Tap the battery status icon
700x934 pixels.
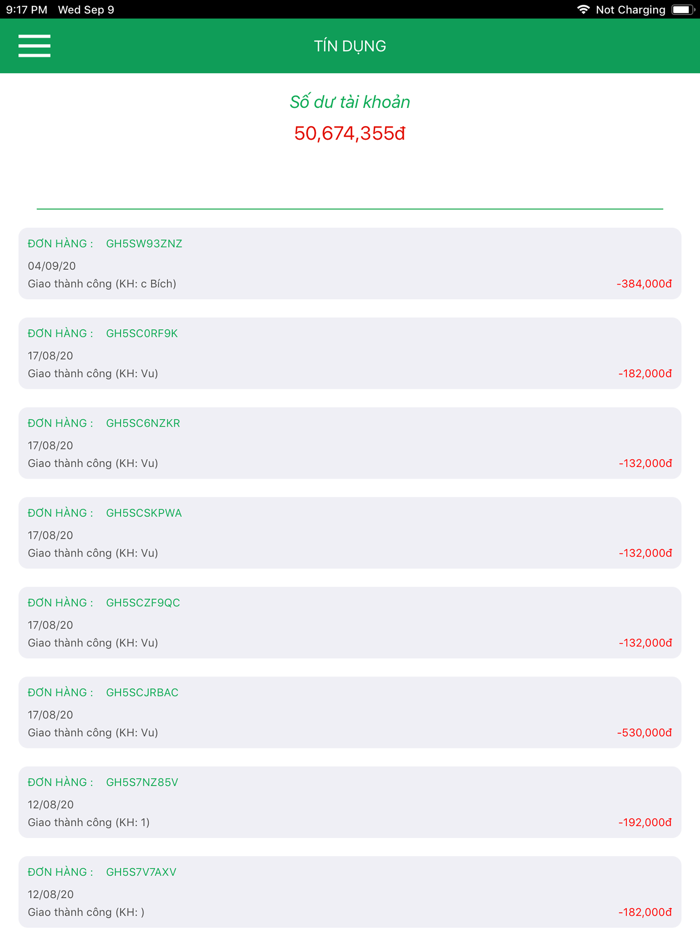(x=682, y=10)
